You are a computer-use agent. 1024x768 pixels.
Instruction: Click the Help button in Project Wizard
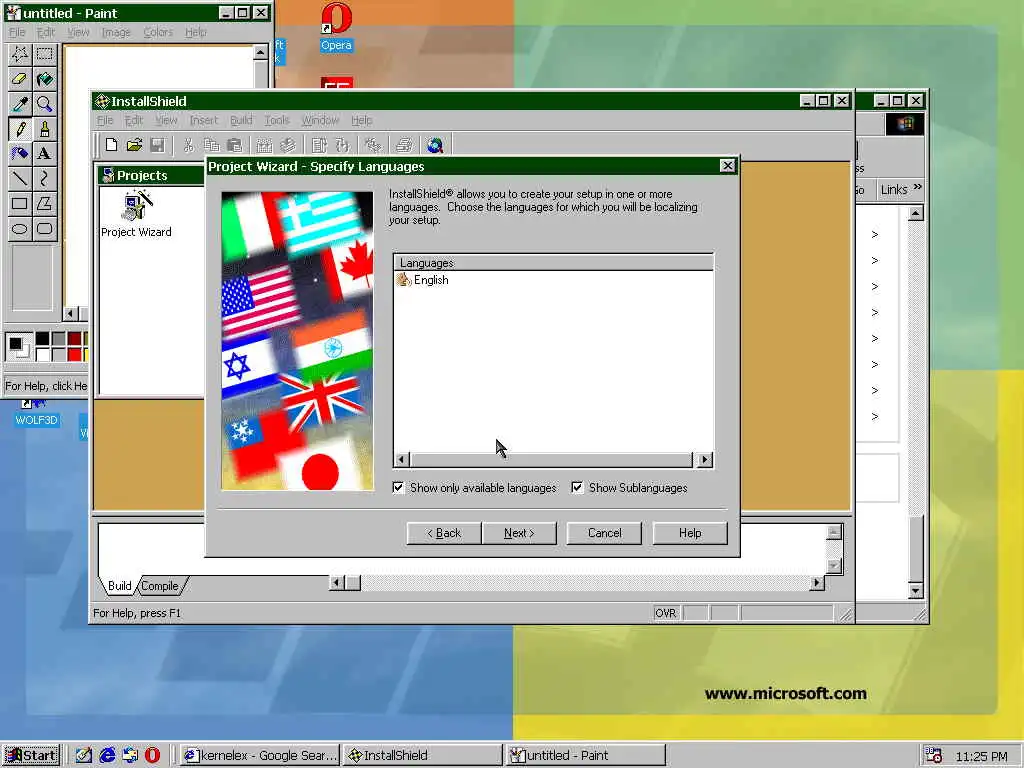click(690, 533)
